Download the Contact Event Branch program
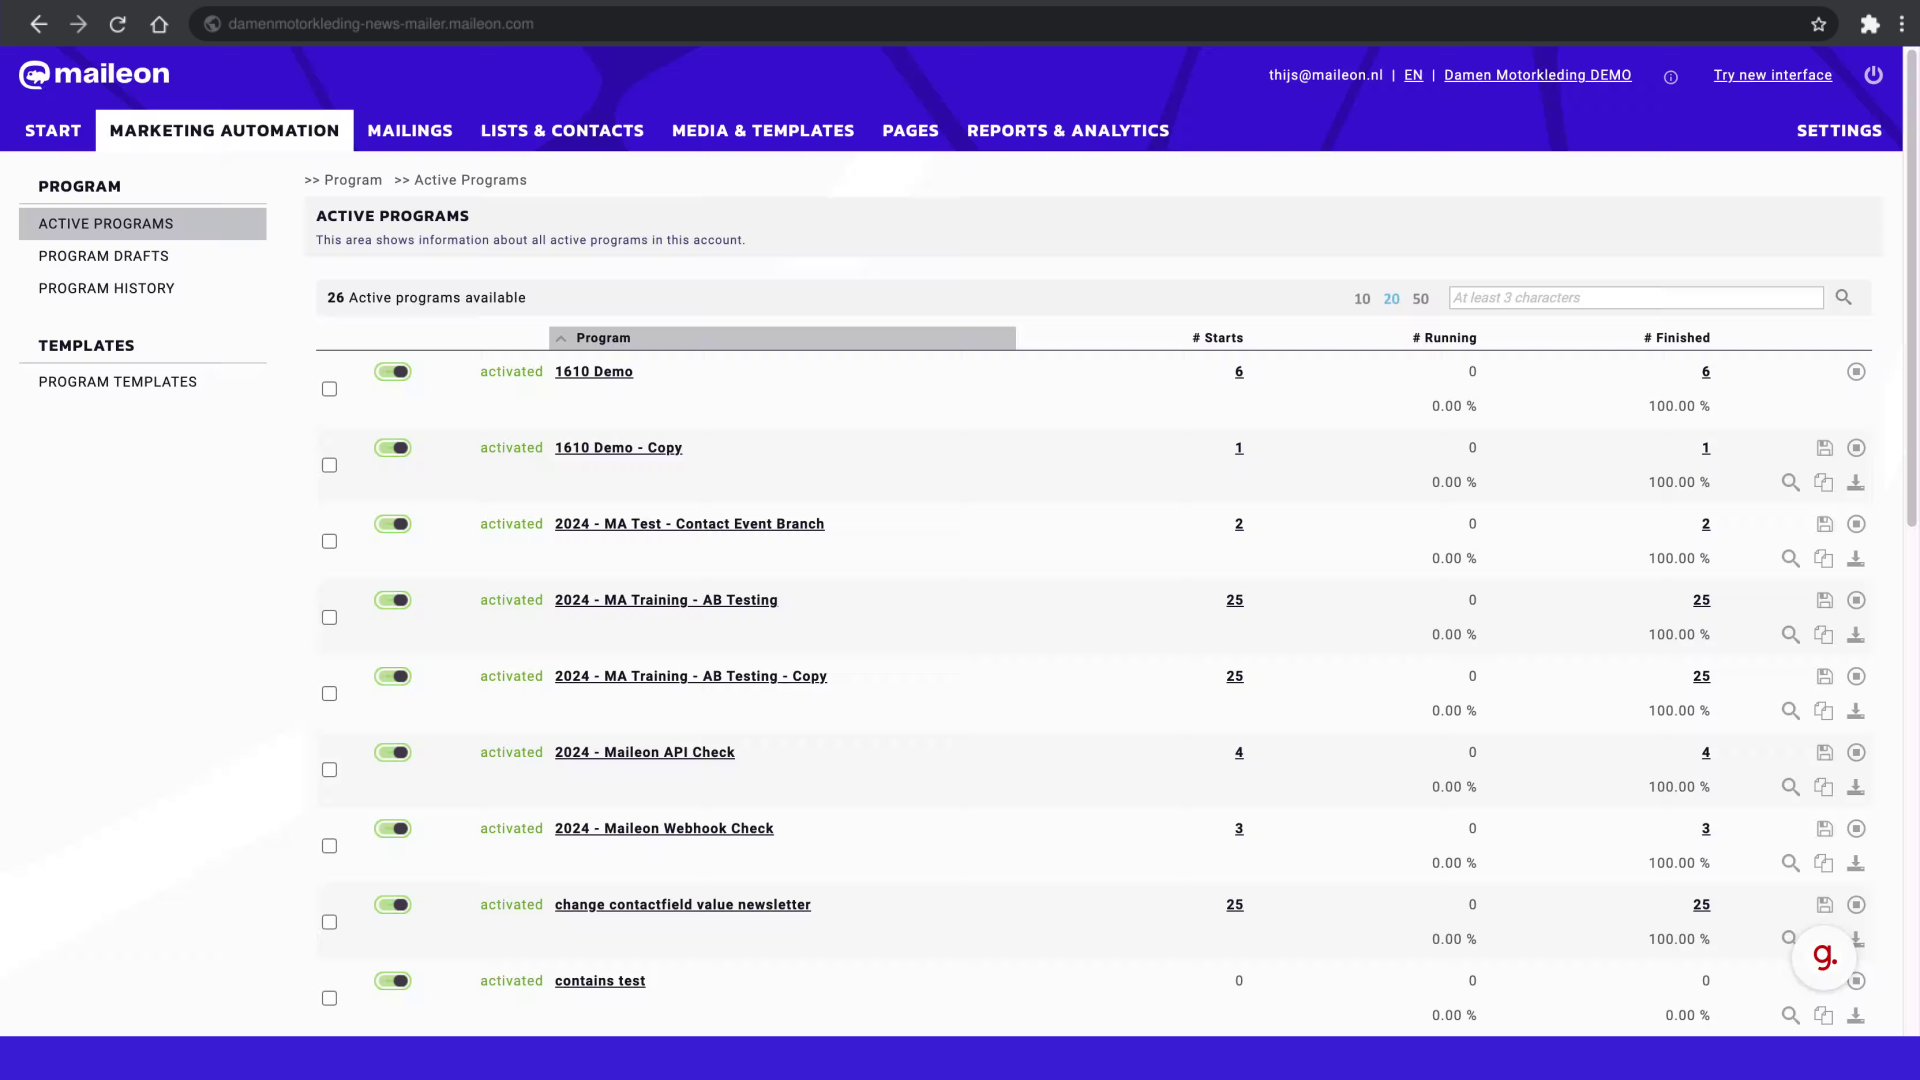Screen dimensions: 1920x1080 1855,559
